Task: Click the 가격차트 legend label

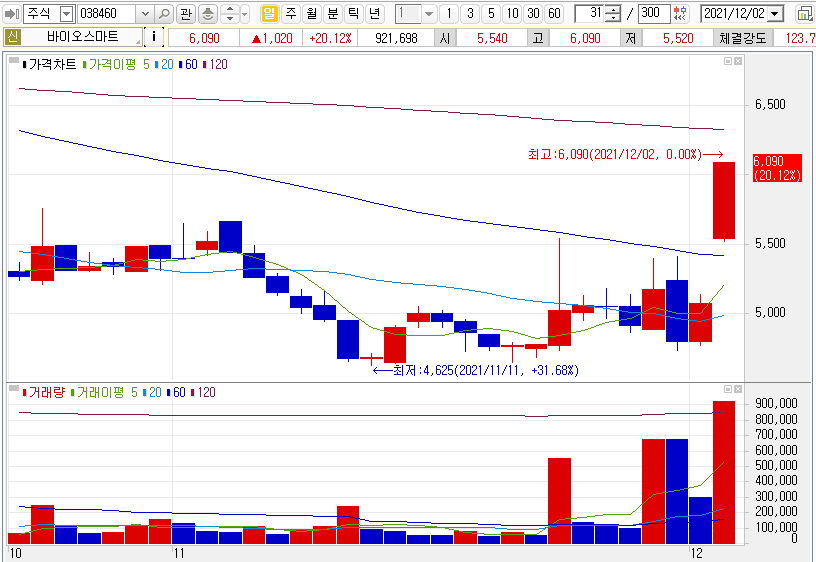Action: pyautogui.click(x=53, y=65)
